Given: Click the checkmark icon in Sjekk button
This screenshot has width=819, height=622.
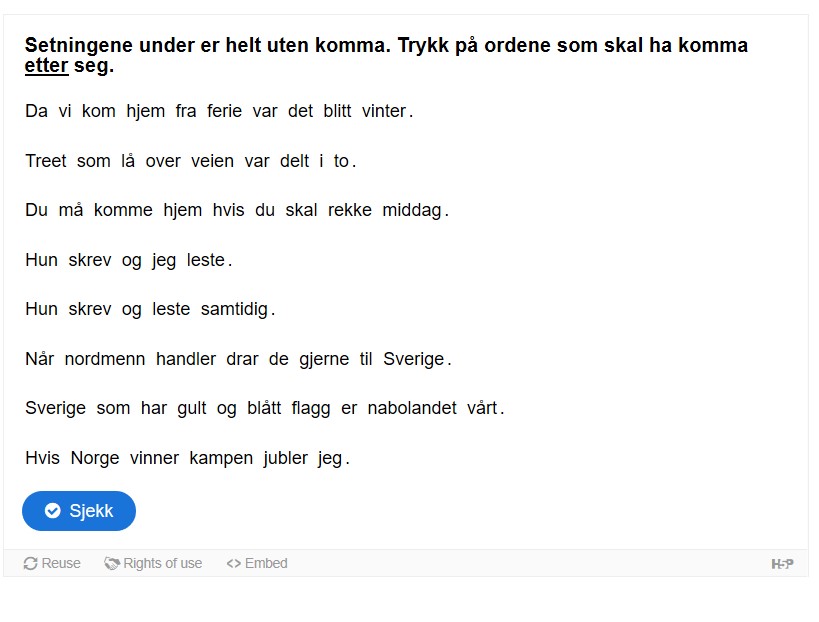Looking at the screenshot, I should [x=53, y=510].
